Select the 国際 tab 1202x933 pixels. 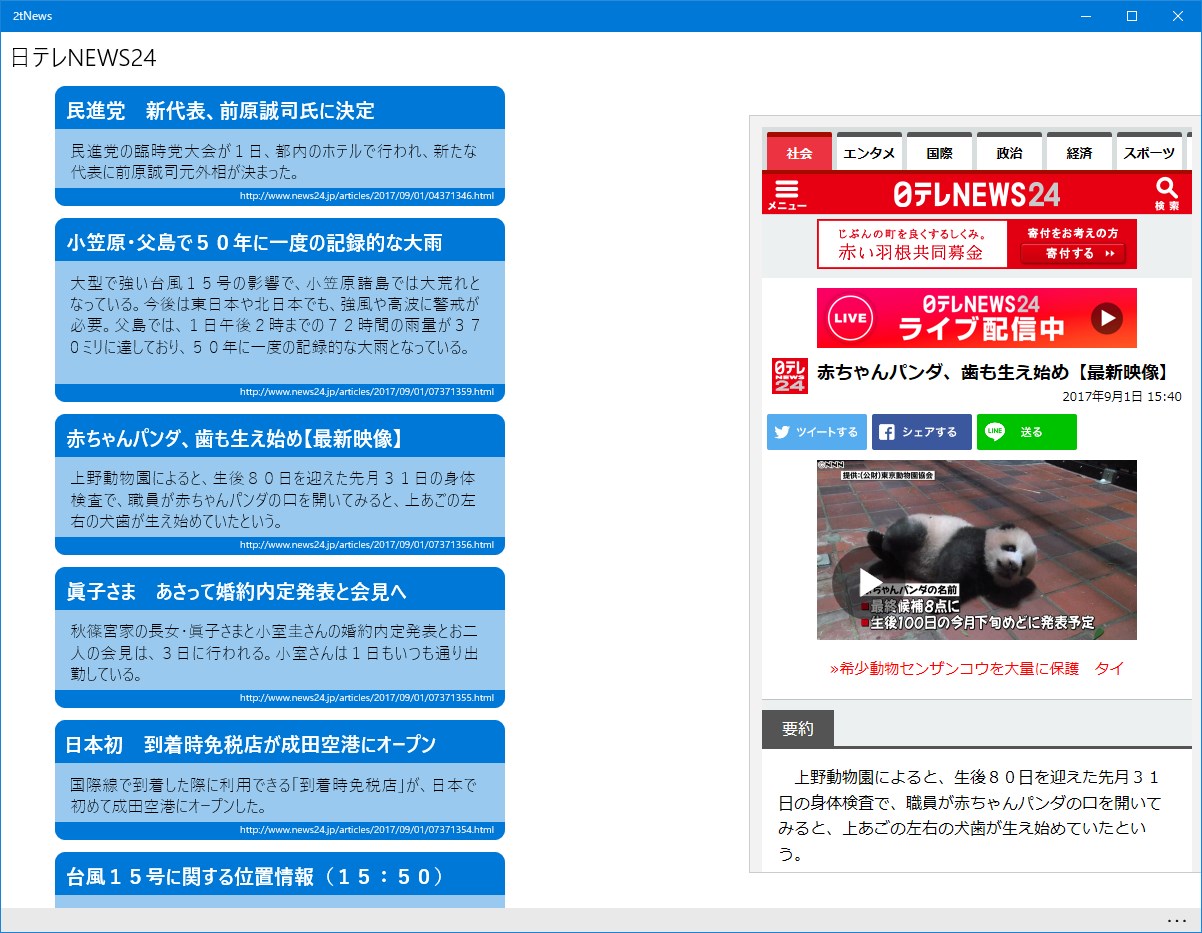click(939, 152)
